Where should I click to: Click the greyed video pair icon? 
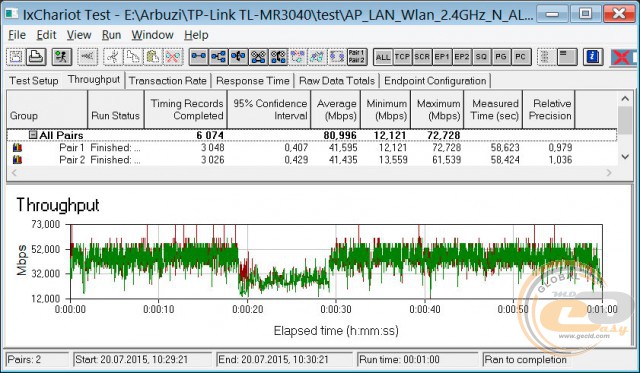298,57
